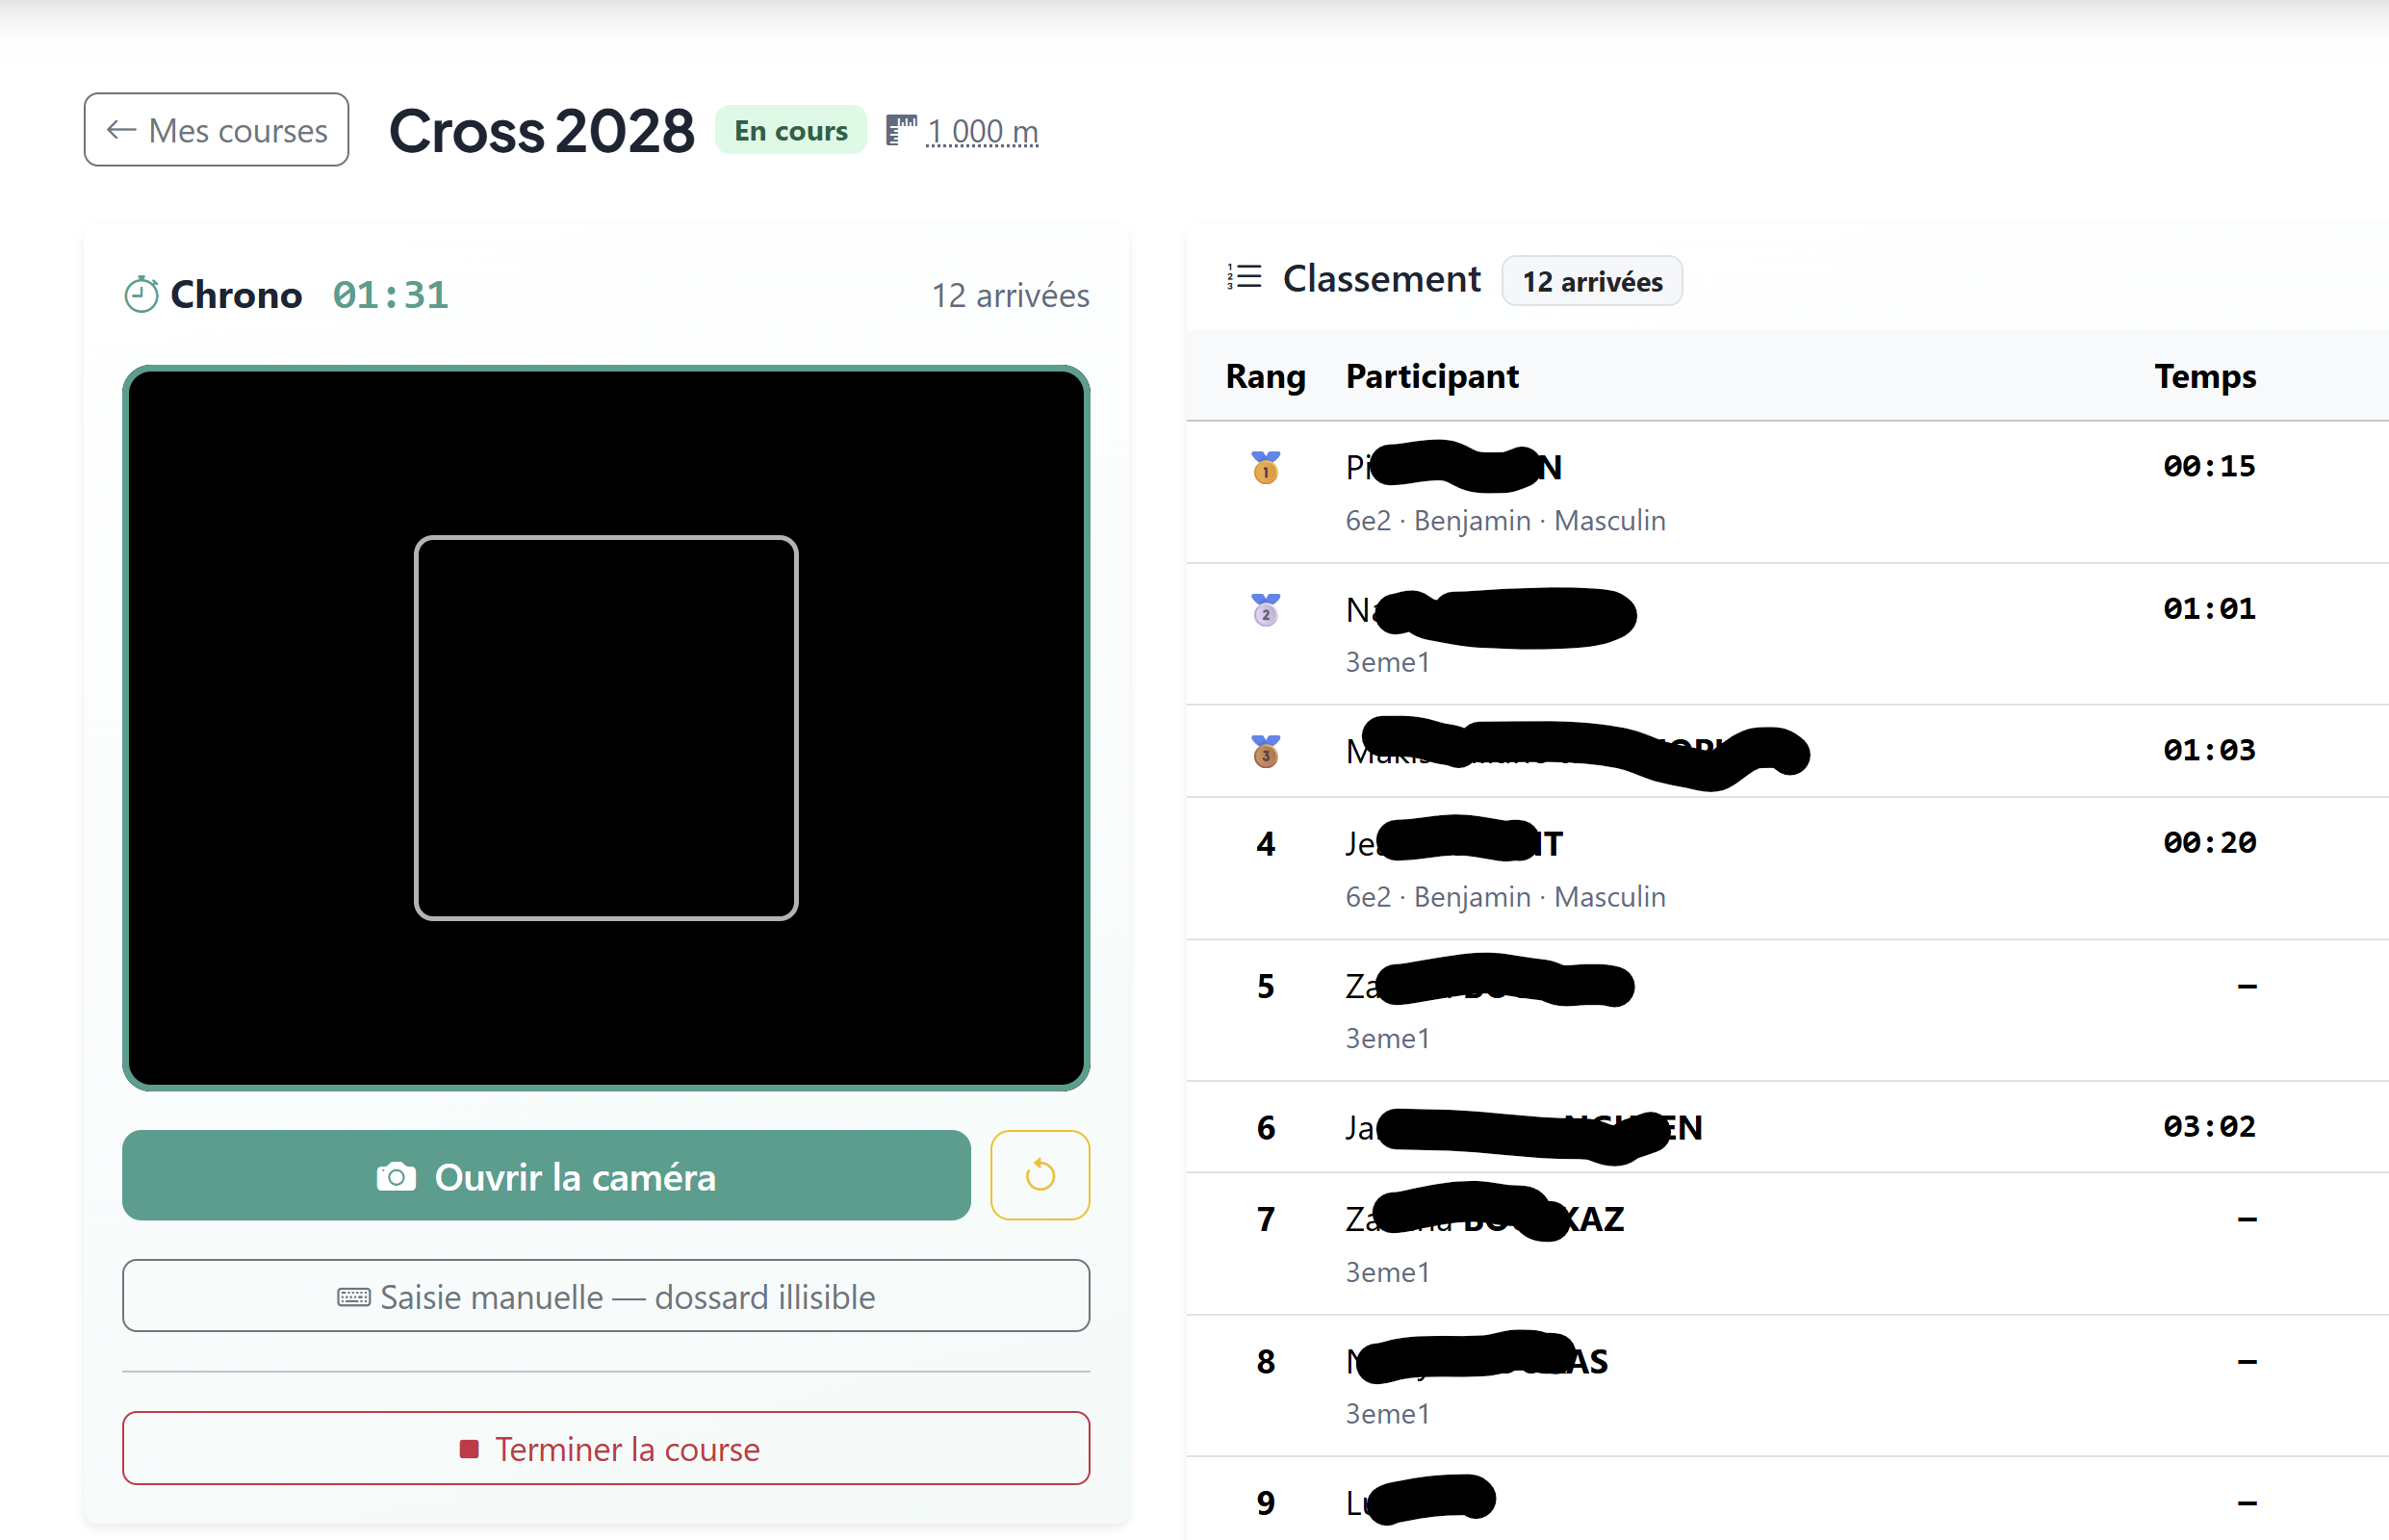End the race with Terminer la course
This screenshot has height=1540, width=2389.
[606, 1449]
